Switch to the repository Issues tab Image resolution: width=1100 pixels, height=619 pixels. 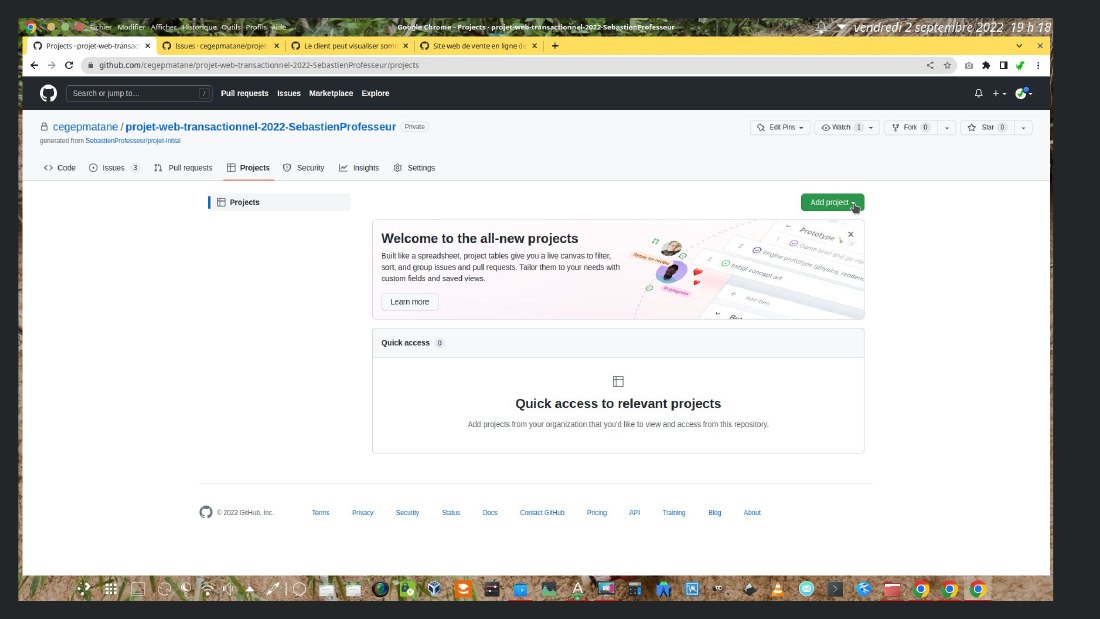coord(114,168)
